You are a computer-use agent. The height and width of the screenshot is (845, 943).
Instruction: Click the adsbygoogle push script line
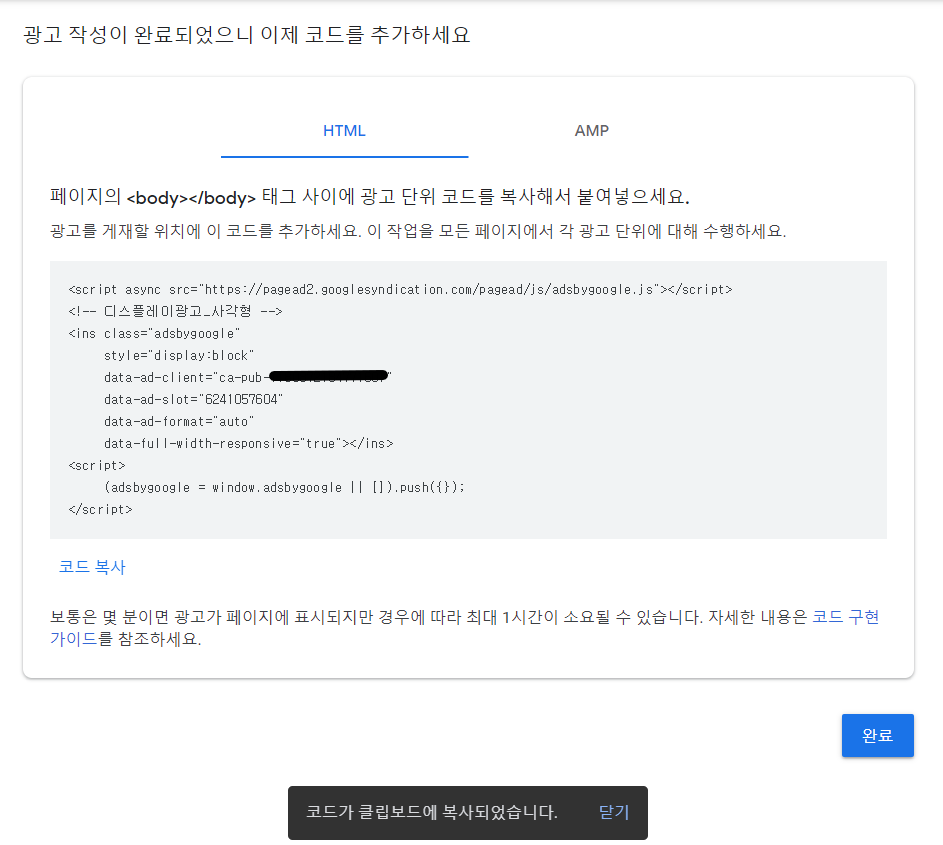284,487
